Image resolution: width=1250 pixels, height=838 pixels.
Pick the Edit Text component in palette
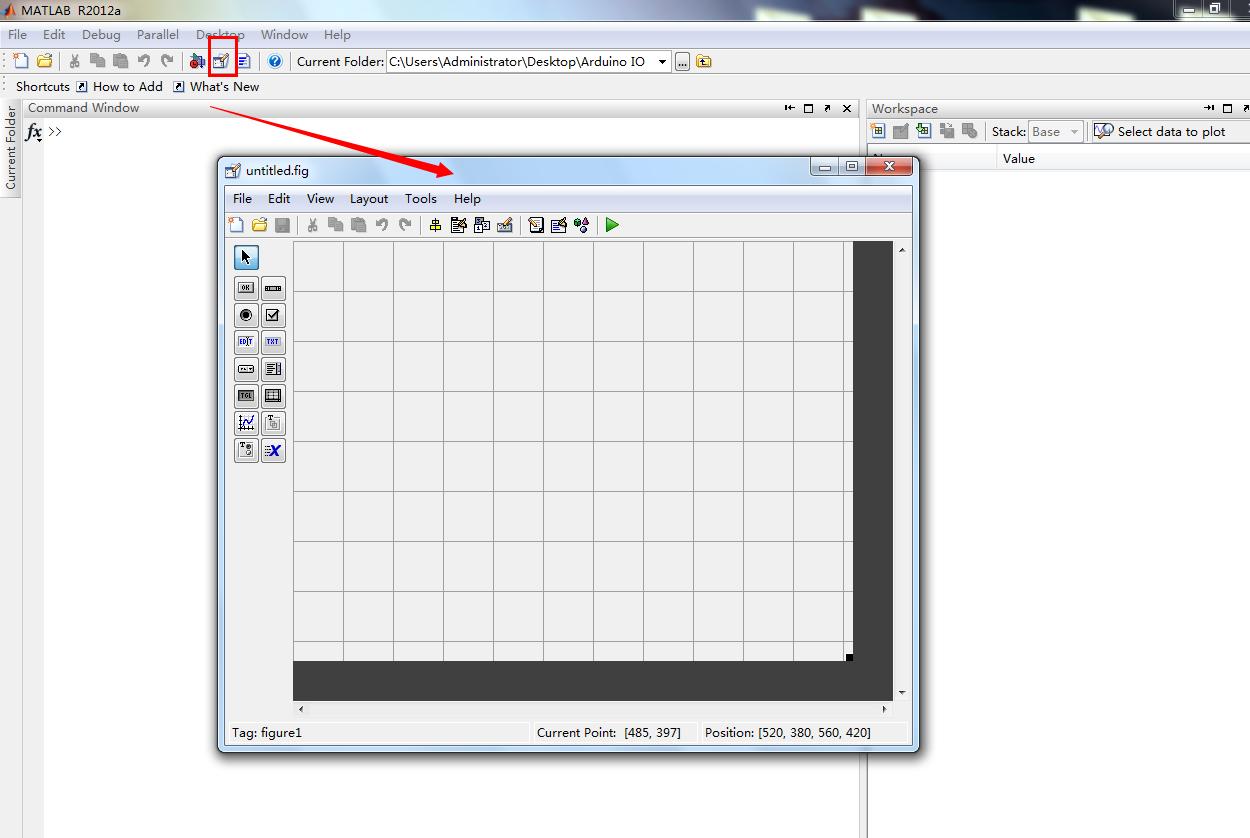pyautogui.click(x=246, y=342)
